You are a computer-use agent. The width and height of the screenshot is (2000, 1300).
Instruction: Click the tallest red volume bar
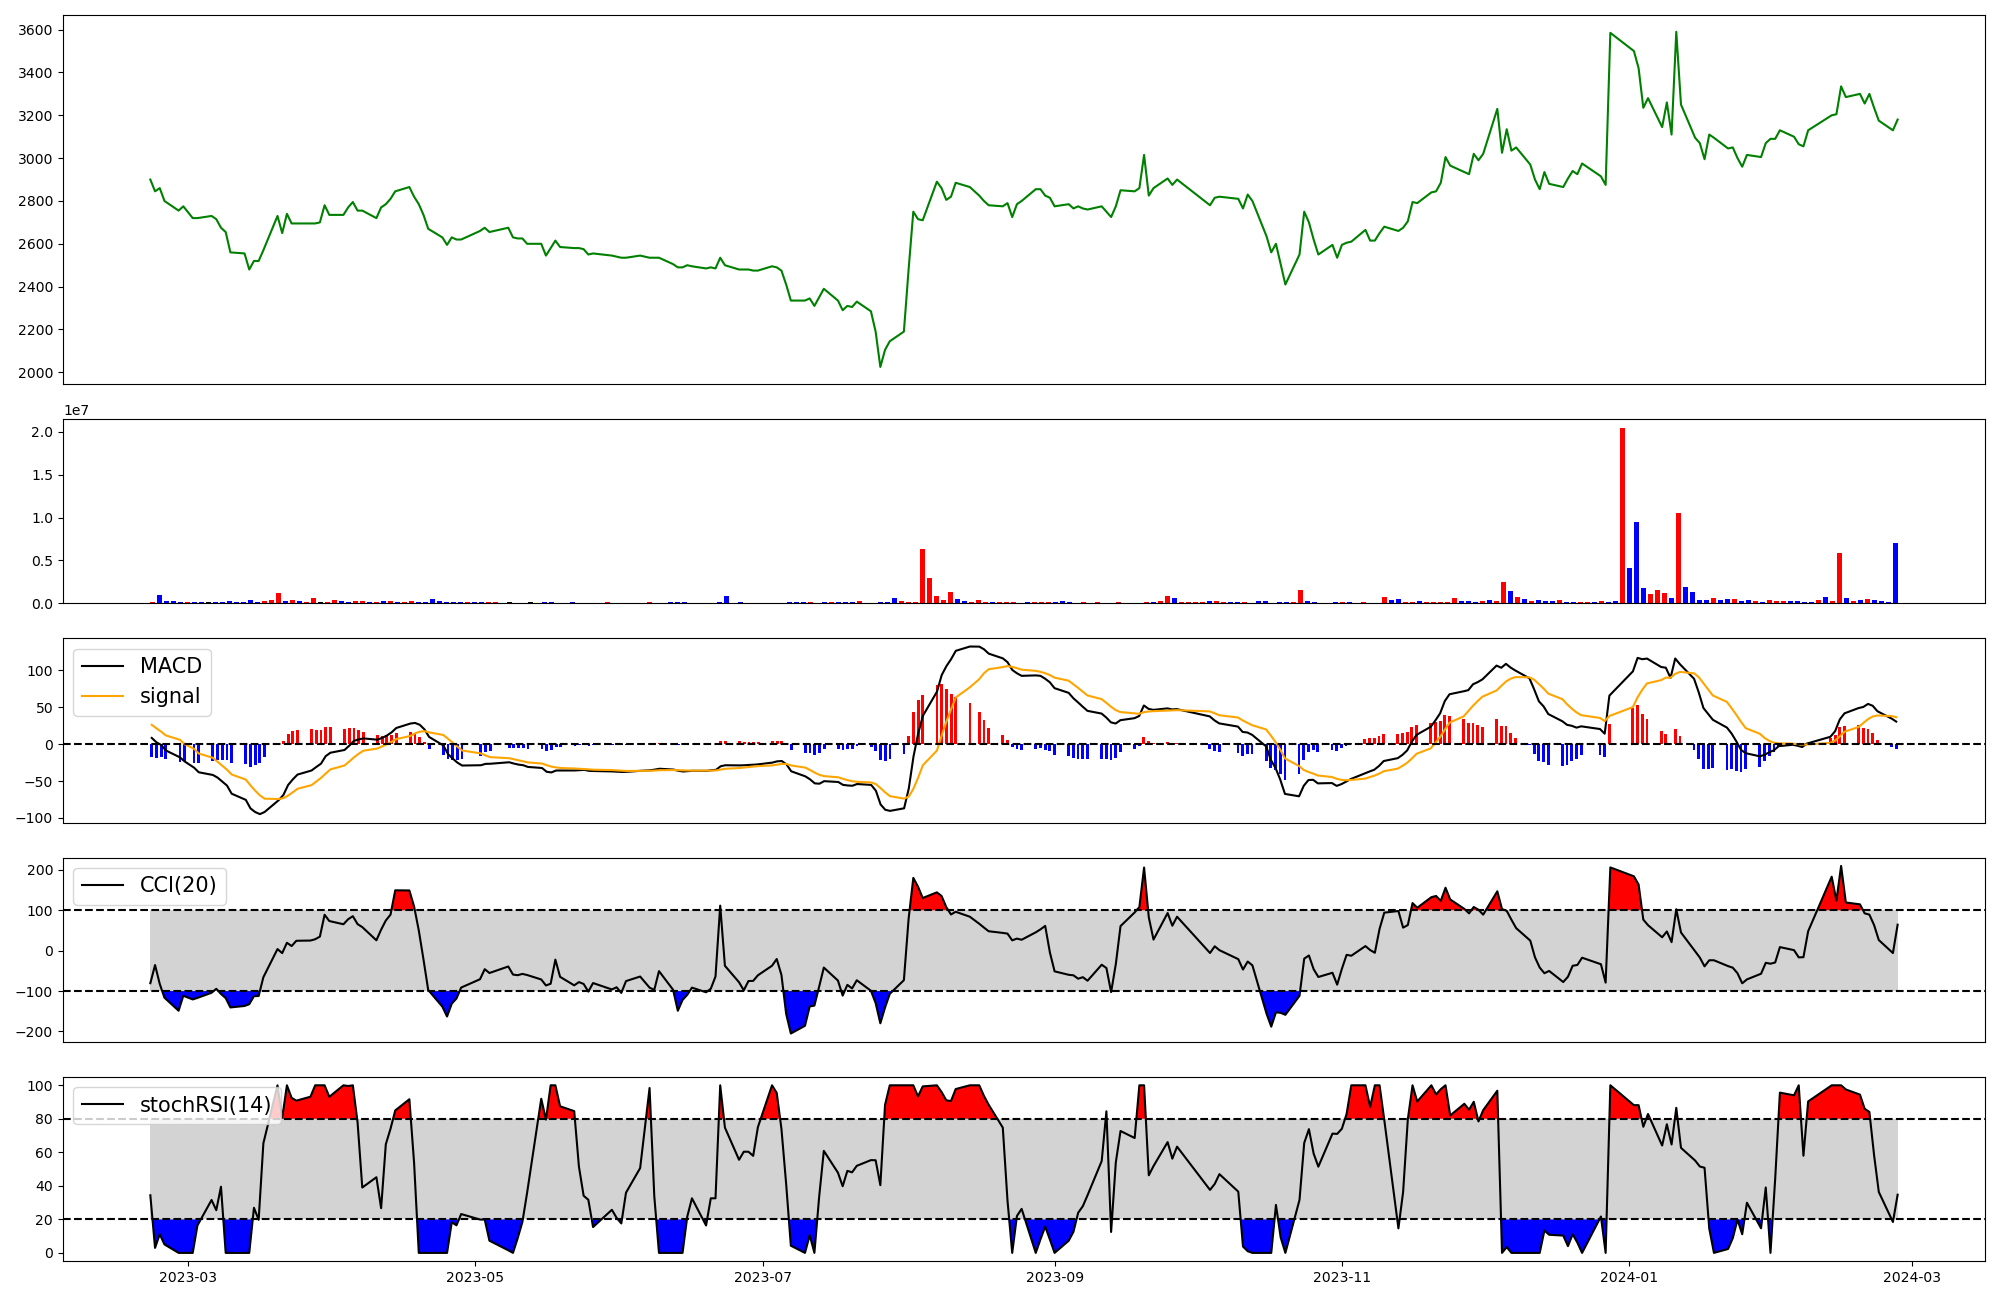[1622, 516]
